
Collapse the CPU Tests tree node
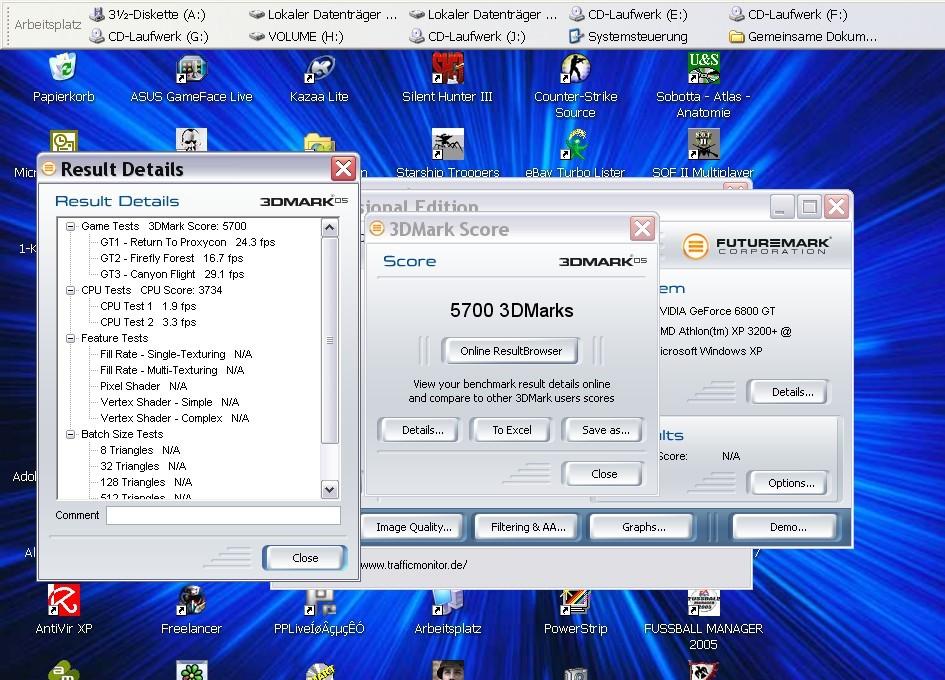(71, 290)
